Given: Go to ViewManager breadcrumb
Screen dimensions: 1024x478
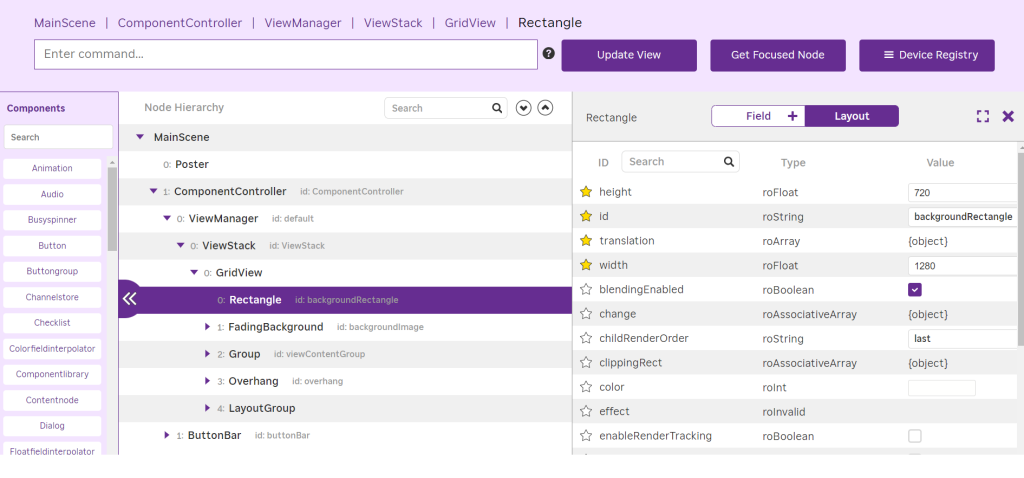Looking at the screenshot, I should tap(303, 23).
